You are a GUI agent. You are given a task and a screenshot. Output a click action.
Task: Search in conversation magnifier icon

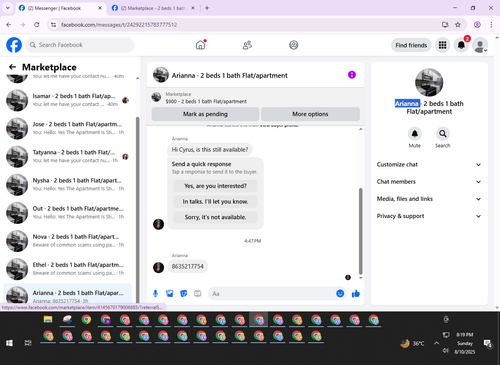(443, 134)
